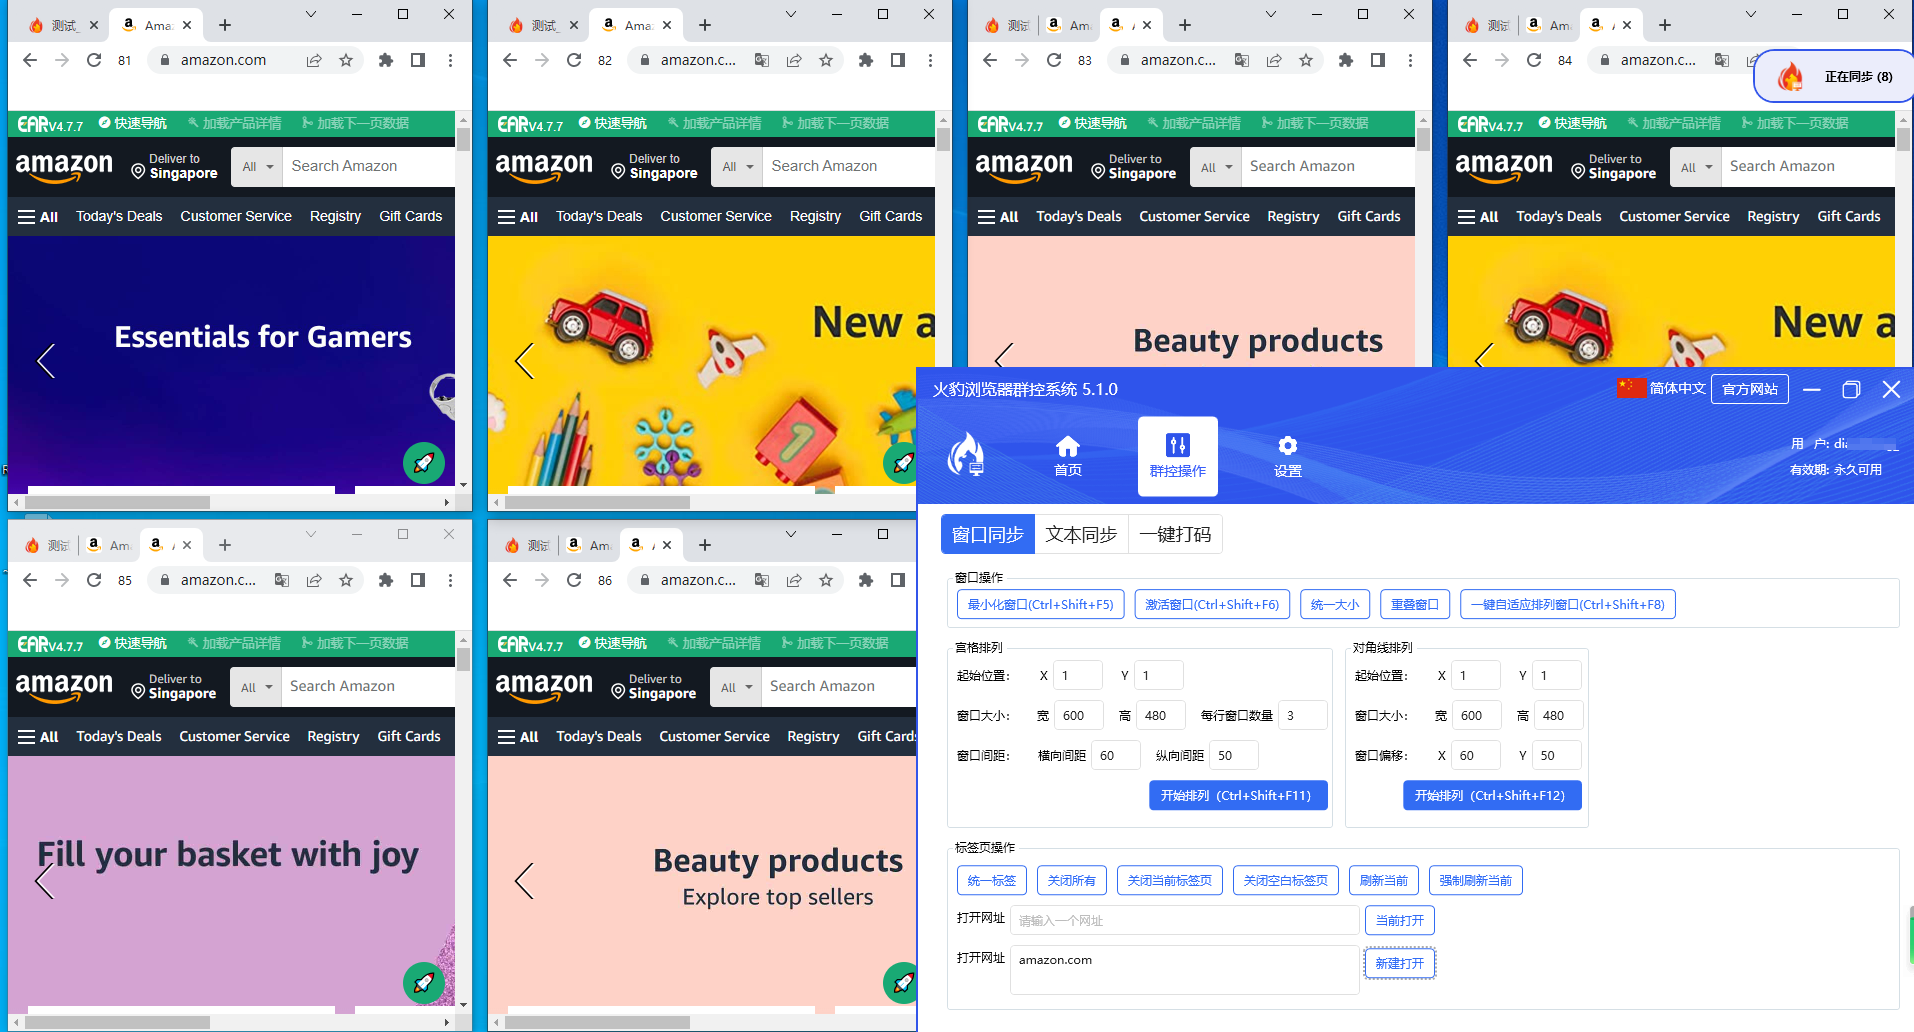Select the 一键打码 tab
The height and width of the screenshot is (1032, 1914).
1175,534
